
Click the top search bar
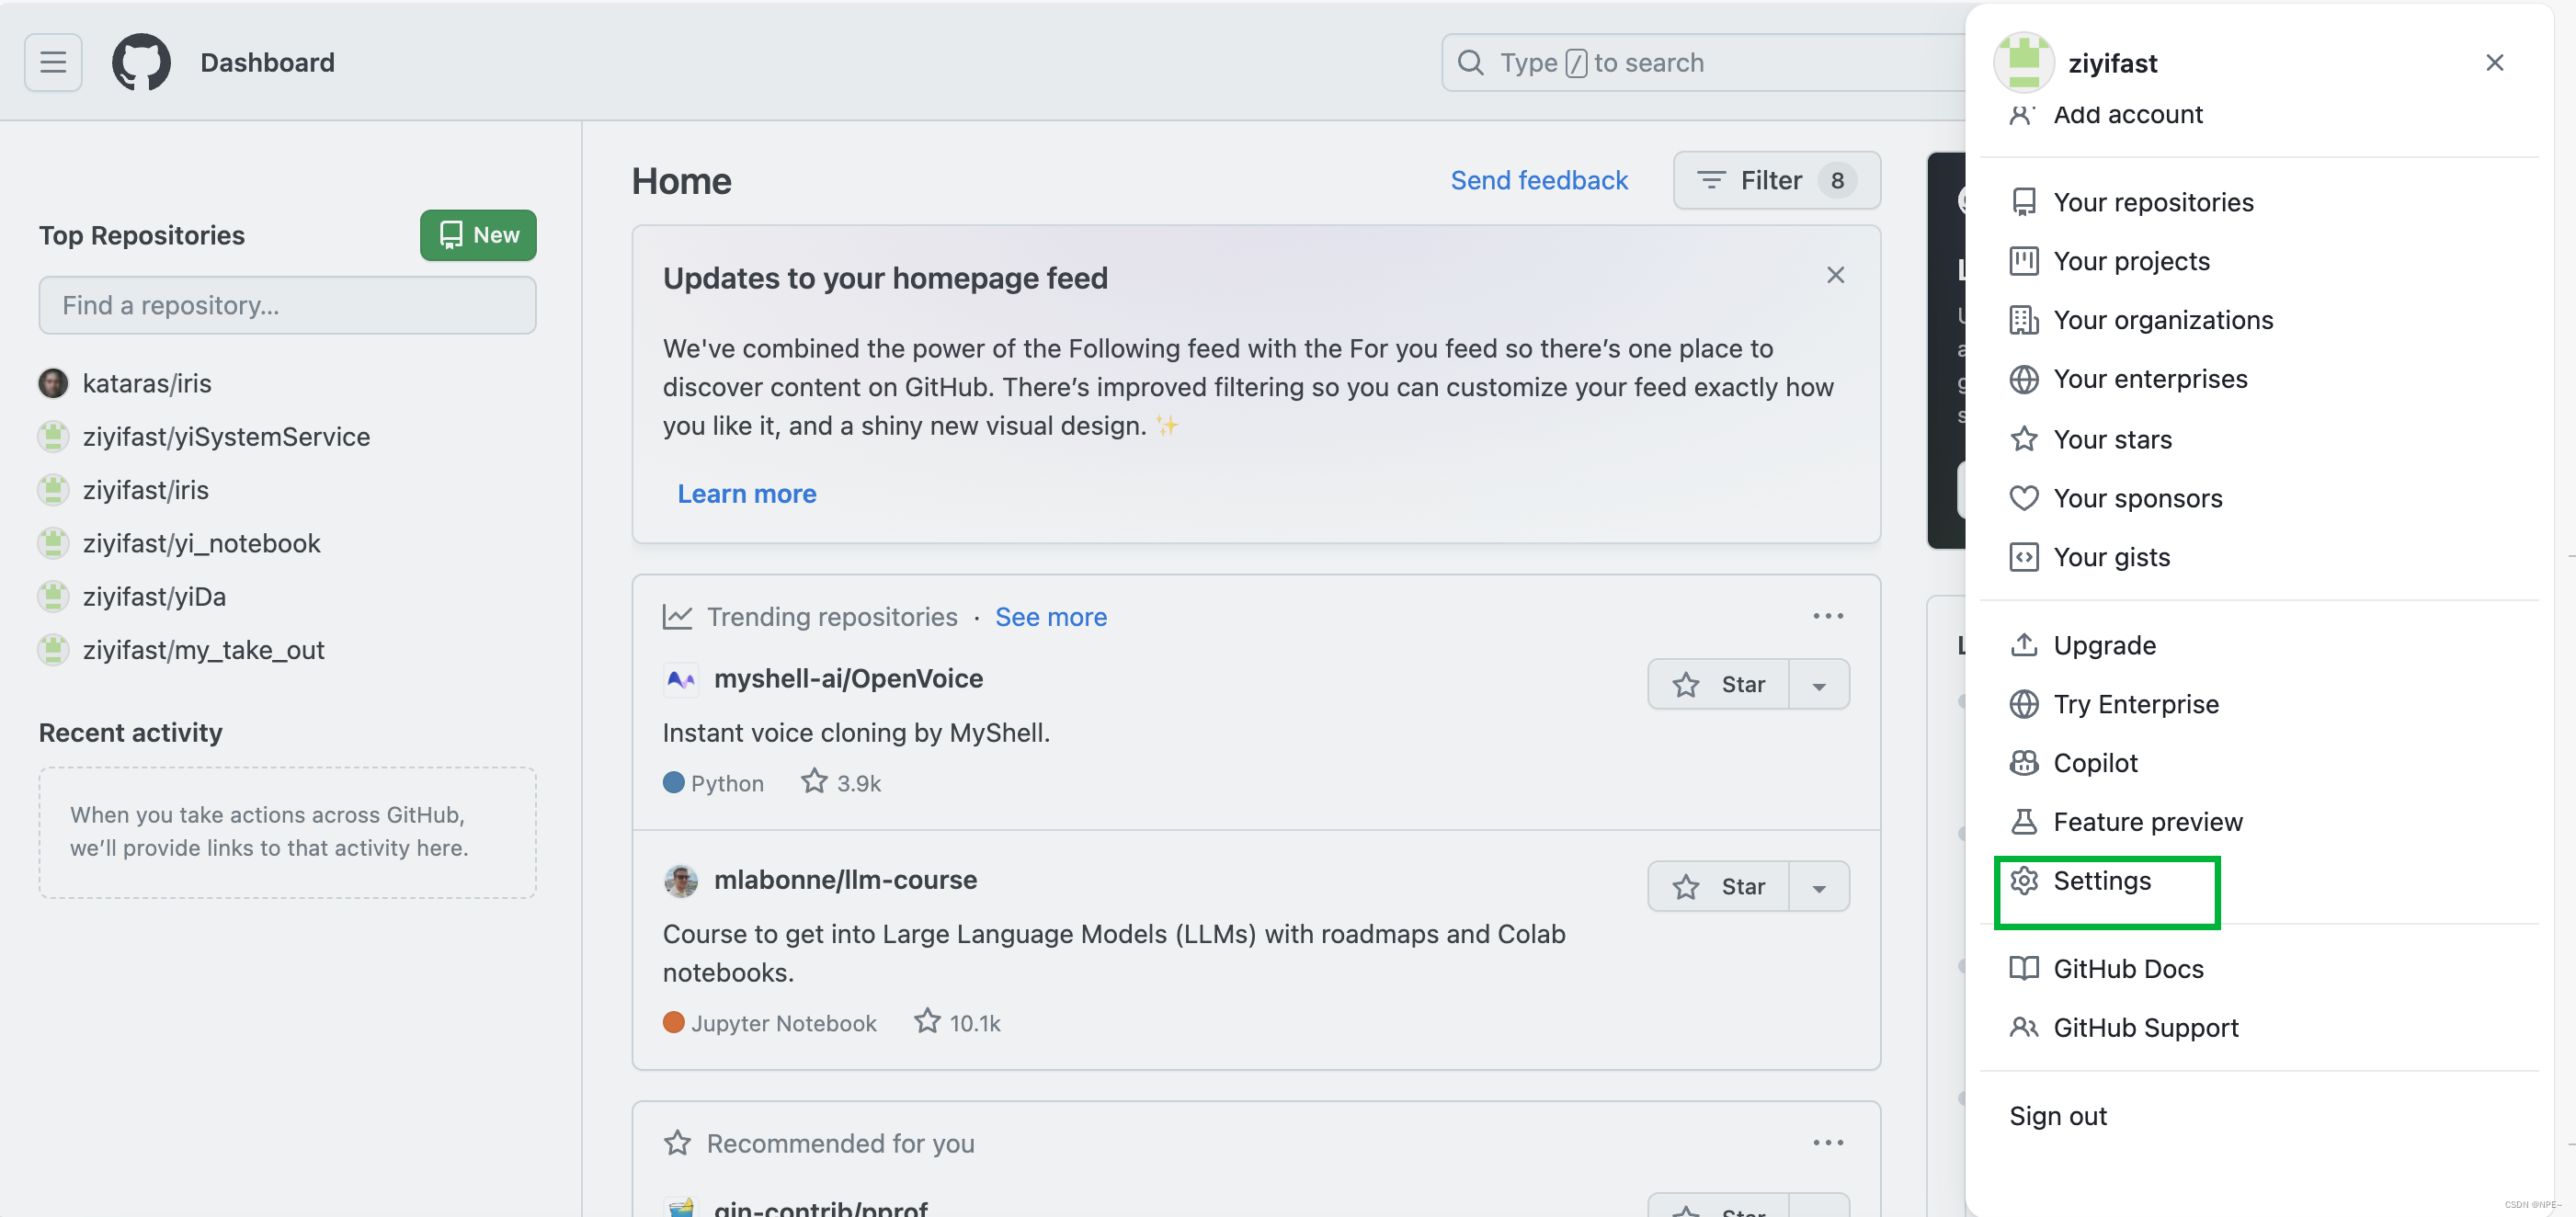1704,62
